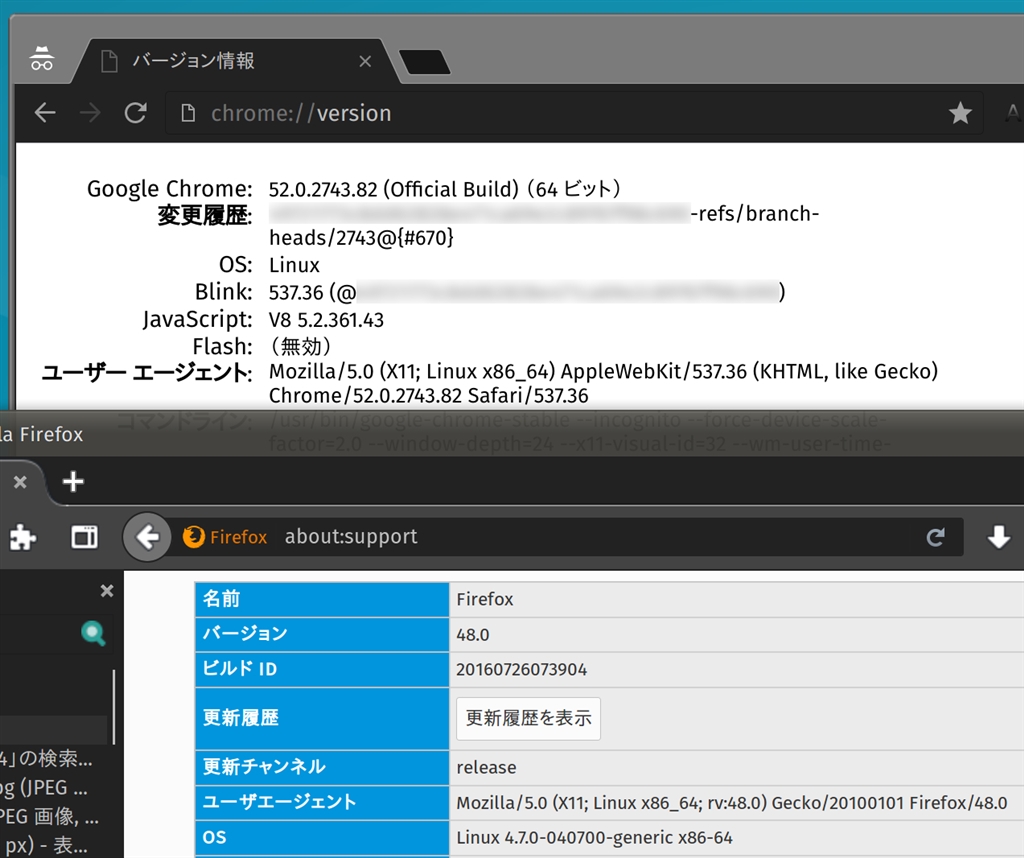
Task: Toggle the Firefox sidebar button
Action: point(84,537)
